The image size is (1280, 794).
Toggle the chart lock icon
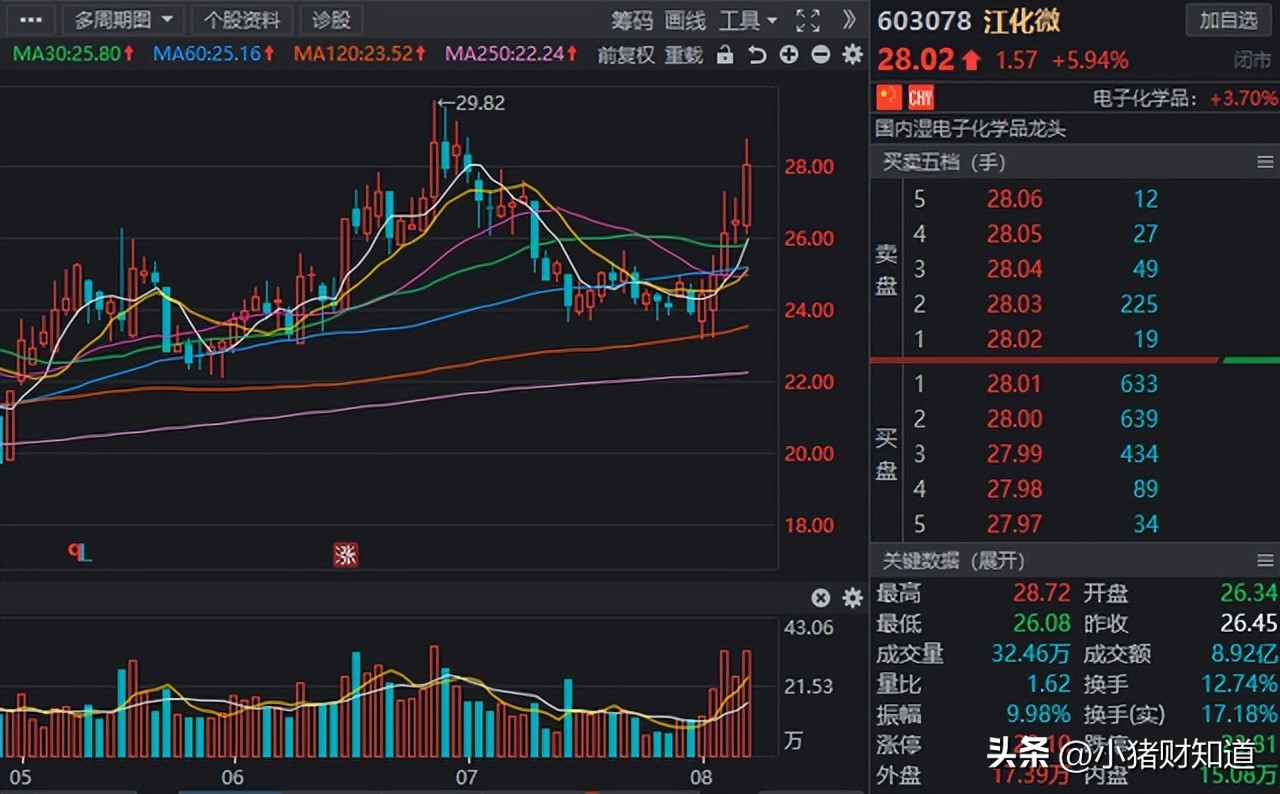coord(725,56)
